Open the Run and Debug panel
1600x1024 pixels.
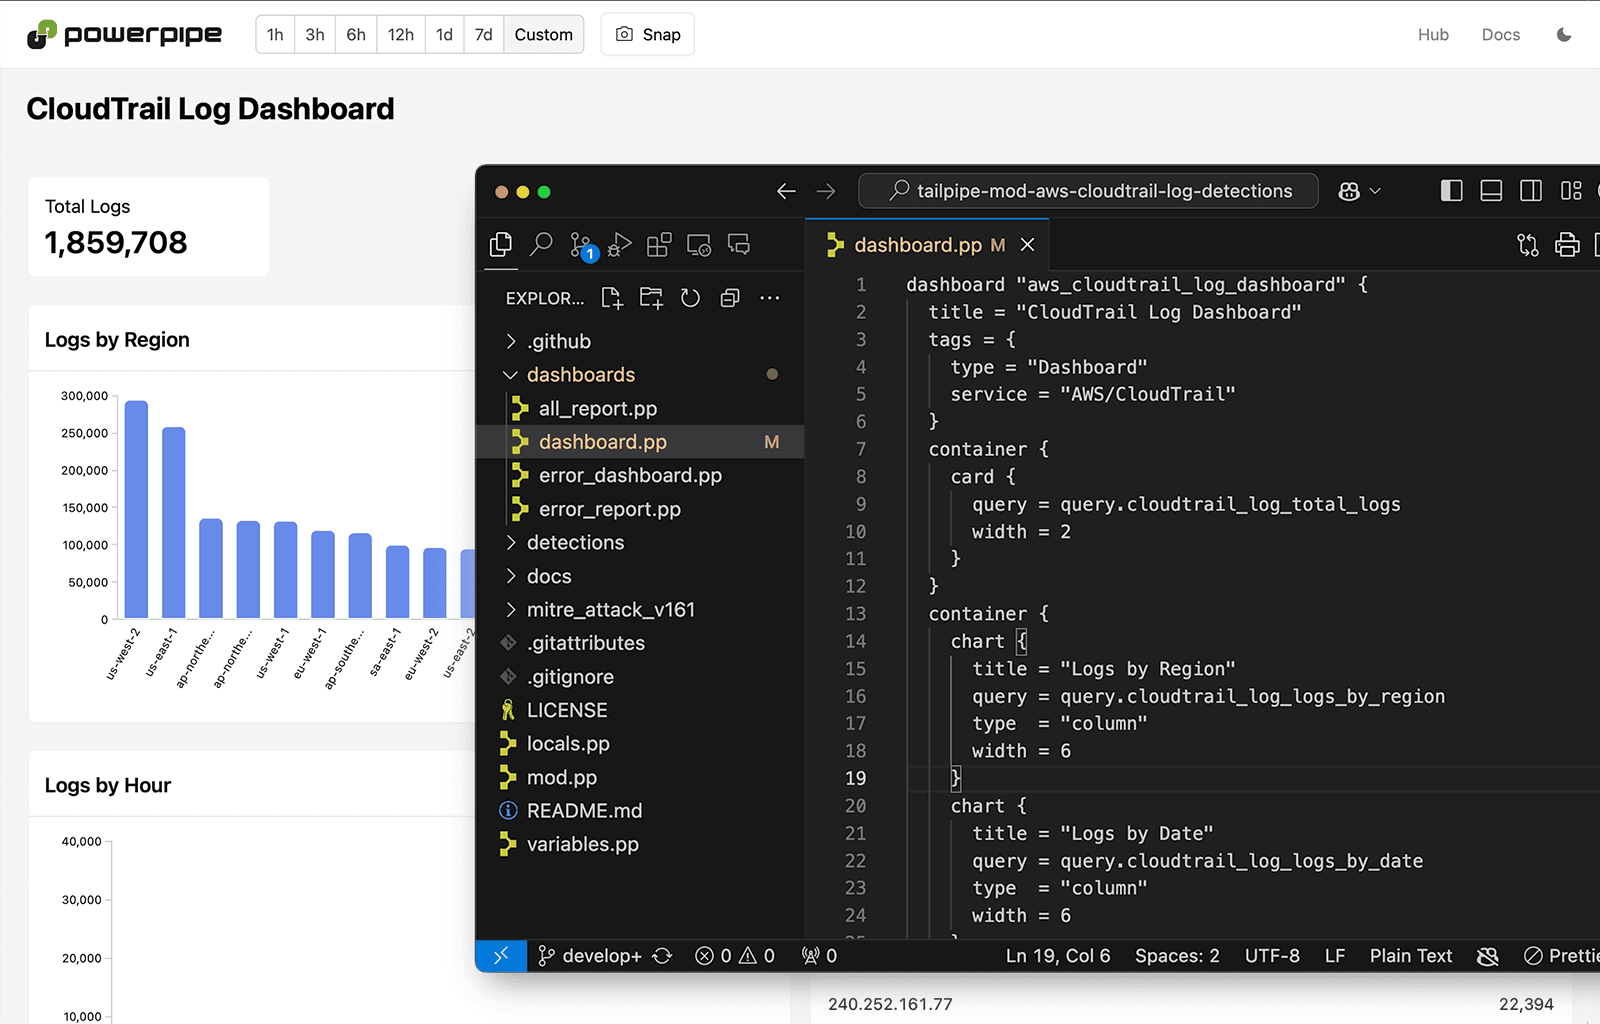tap(620, 244)
